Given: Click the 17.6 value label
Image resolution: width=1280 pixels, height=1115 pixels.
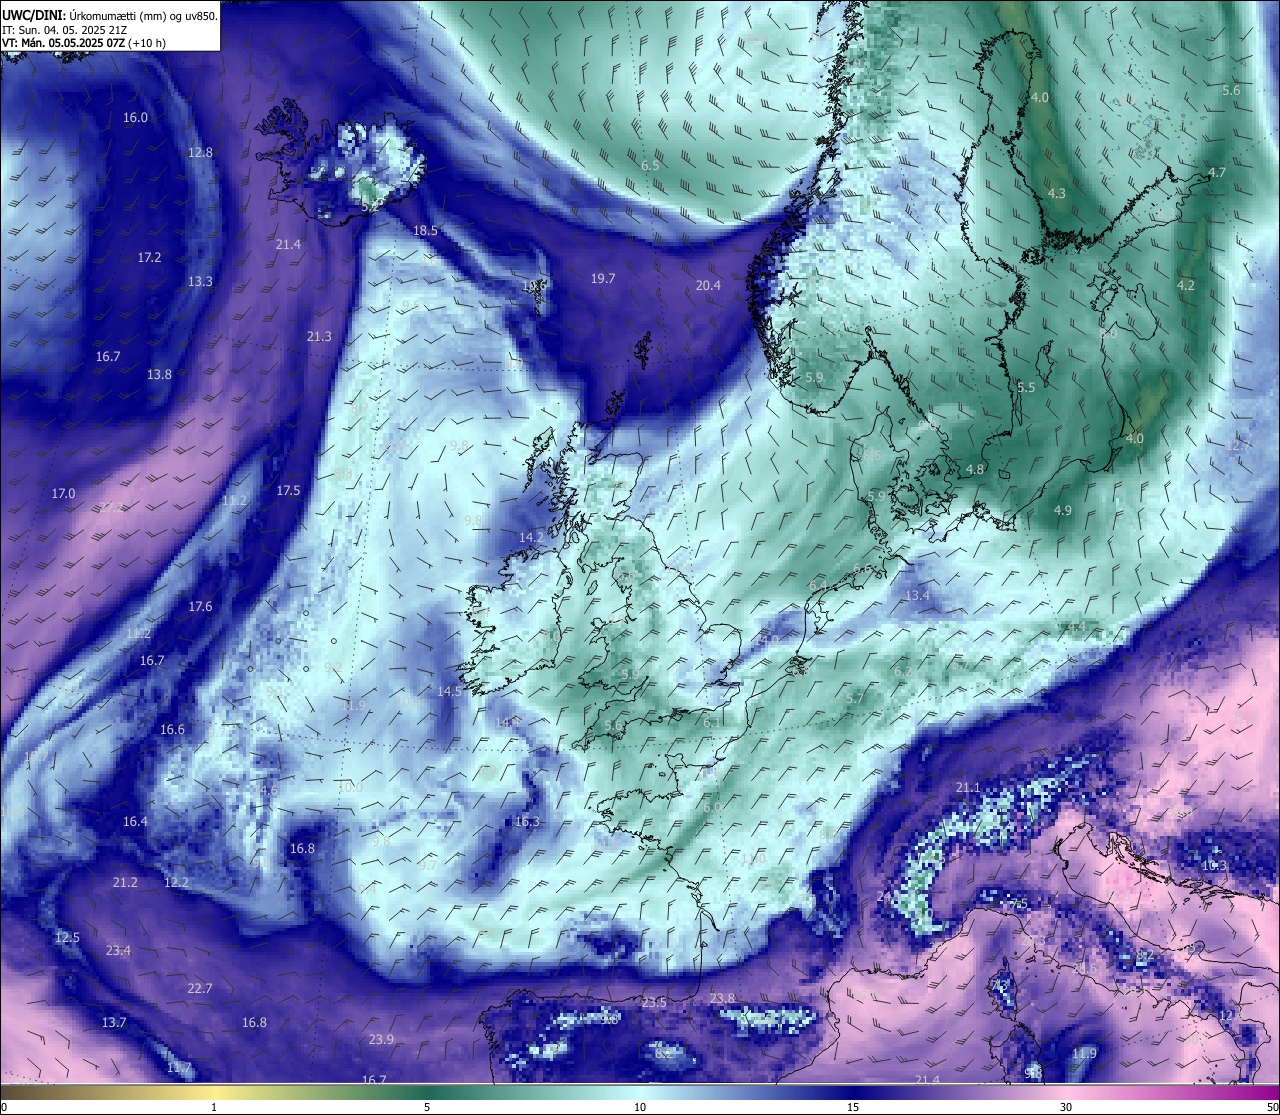Looking at the screenshot, I should pos(200,606).
